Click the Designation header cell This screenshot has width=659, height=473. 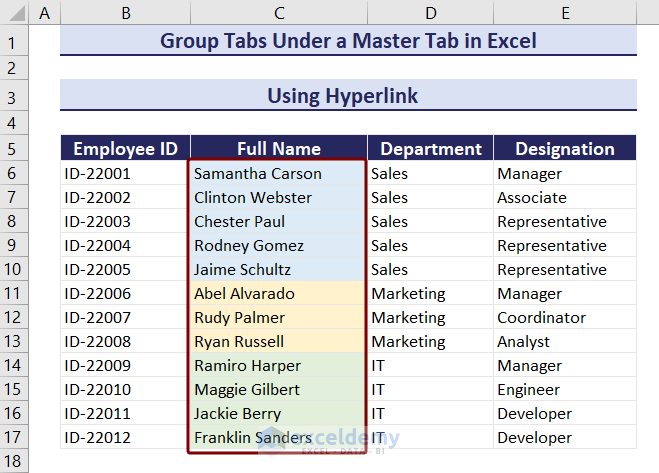pos(565,149)
